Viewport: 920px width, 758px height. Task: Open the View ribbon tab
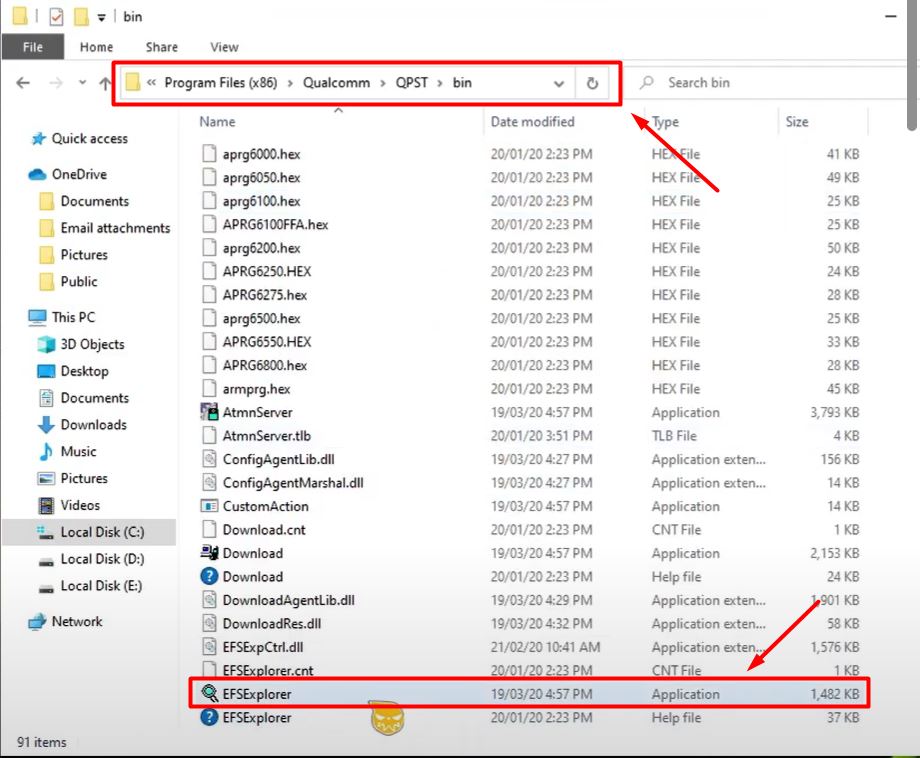(x=224, y=47)
